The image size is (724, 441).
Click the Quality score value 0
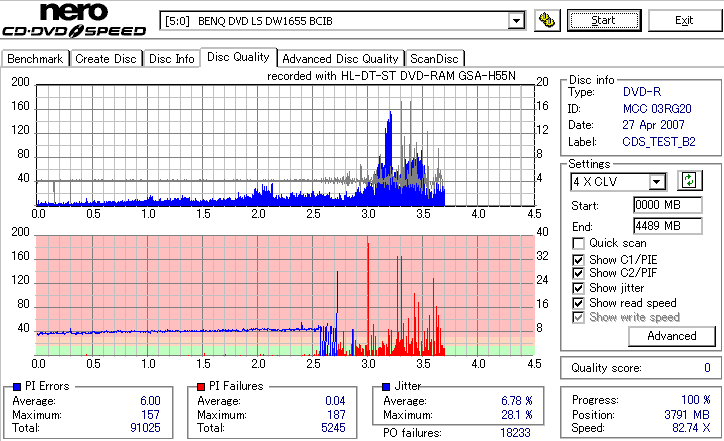(x=707, y=368)
